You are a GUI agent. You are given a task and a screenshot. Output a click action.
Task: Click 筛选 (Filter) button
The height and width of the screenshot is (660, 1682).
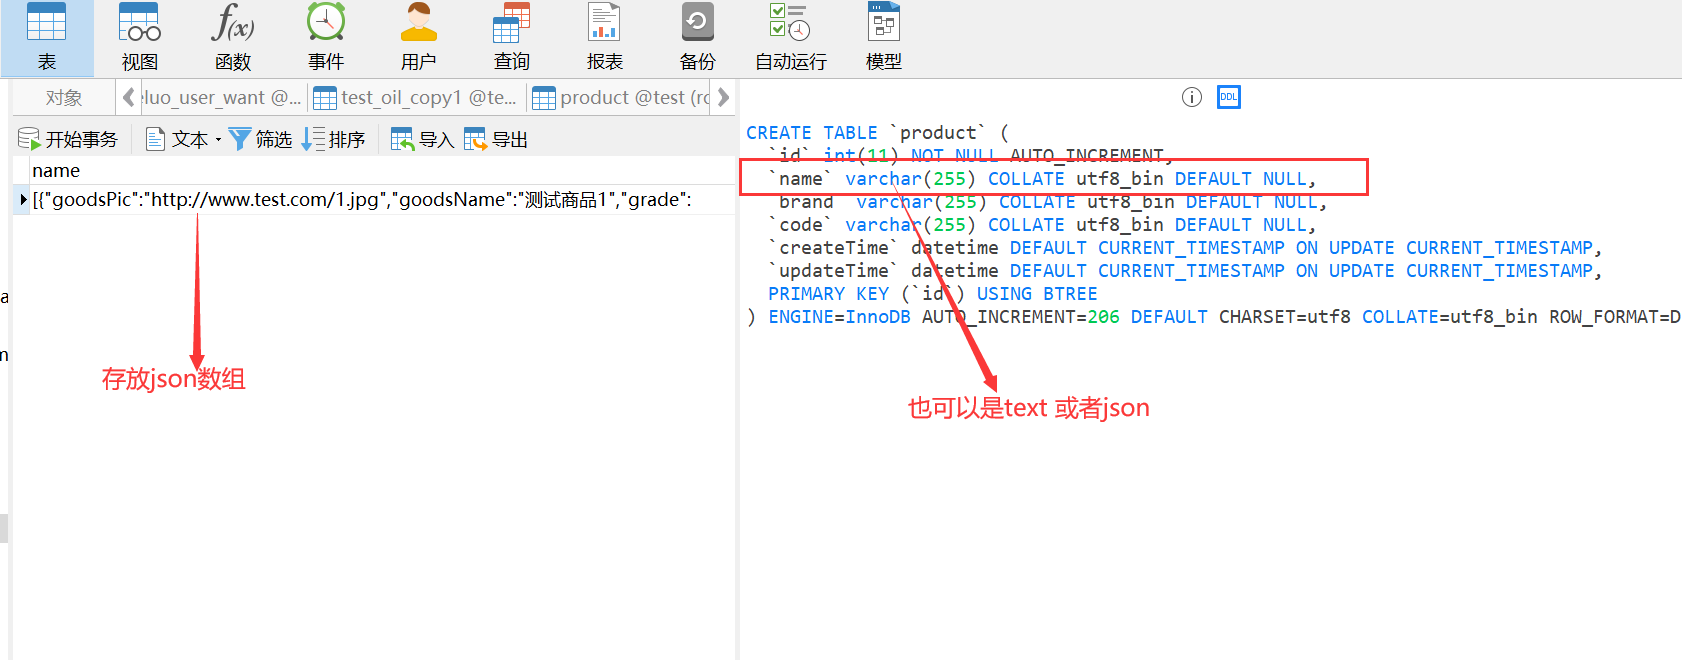[260, 139]
